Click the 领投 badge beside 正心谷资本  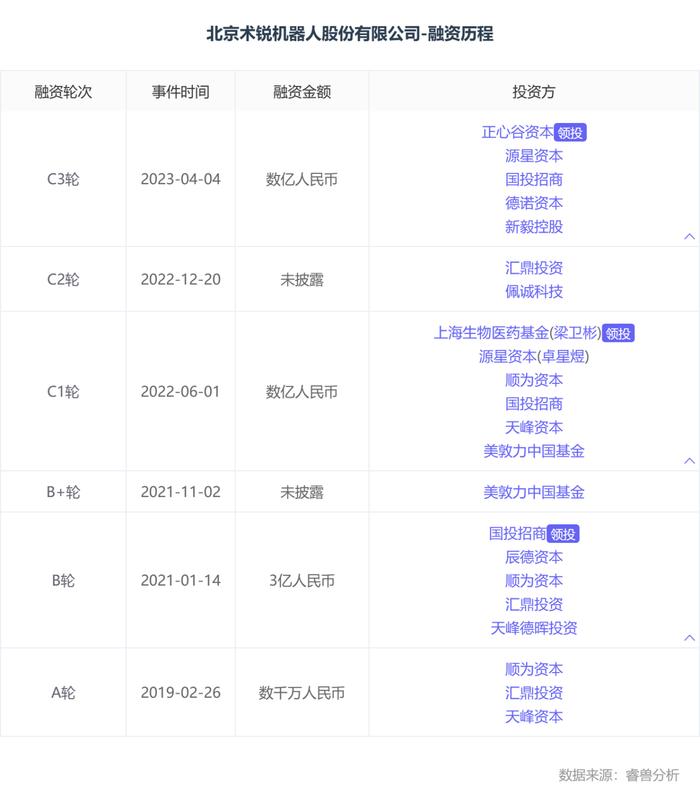[x=570, y=133]
